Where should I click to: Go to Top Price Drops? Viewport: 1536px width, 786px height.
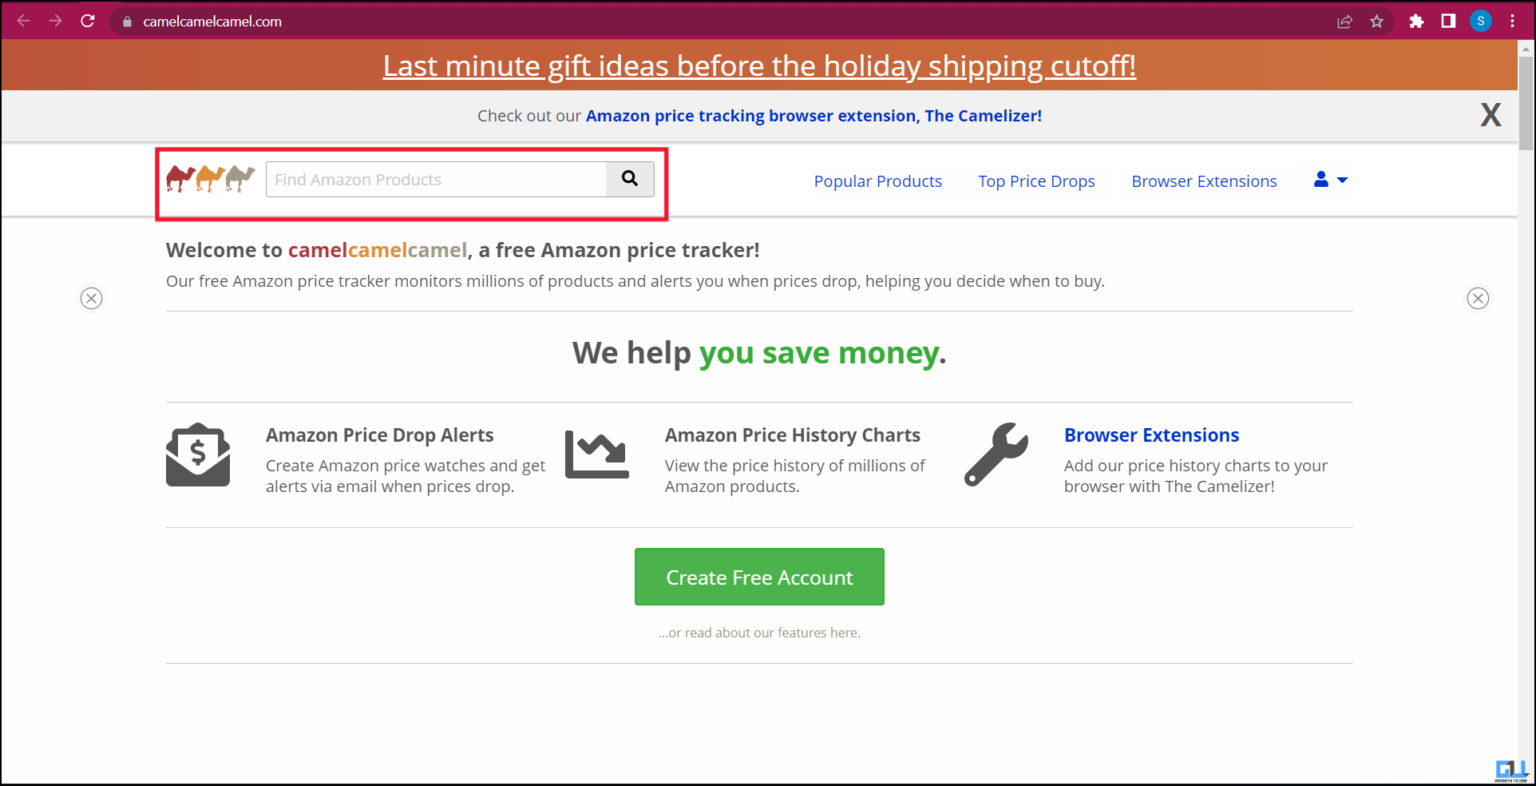(x=1036, y=181)
